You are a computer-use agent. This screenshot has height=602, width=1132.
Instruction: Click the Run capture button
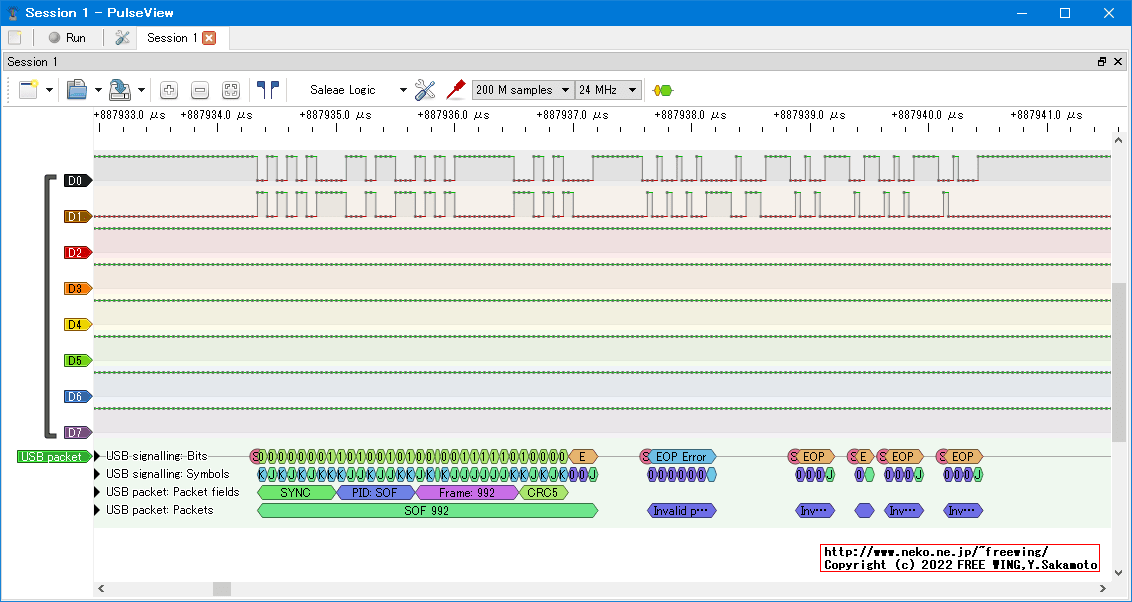tap(67, 38)
